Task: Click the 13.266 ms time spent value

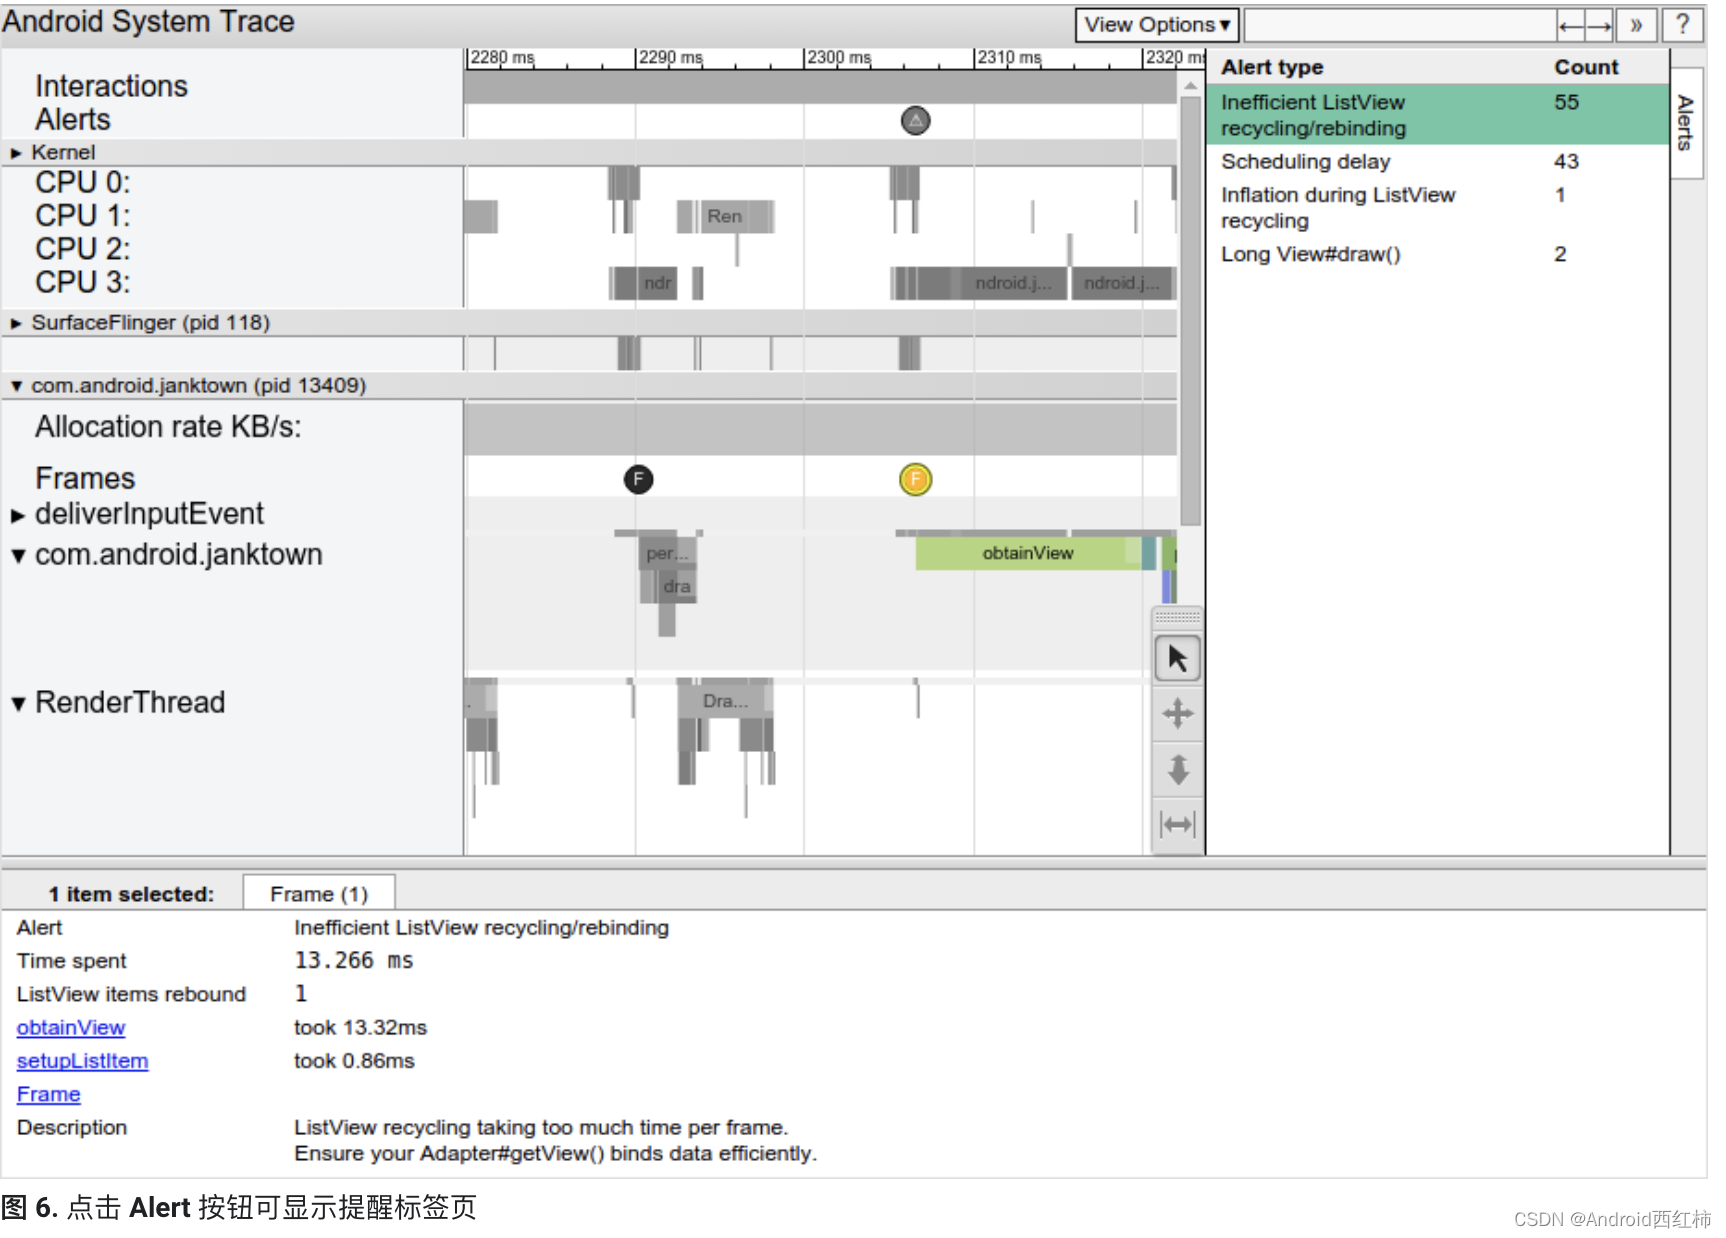Action: pos(353,960)
